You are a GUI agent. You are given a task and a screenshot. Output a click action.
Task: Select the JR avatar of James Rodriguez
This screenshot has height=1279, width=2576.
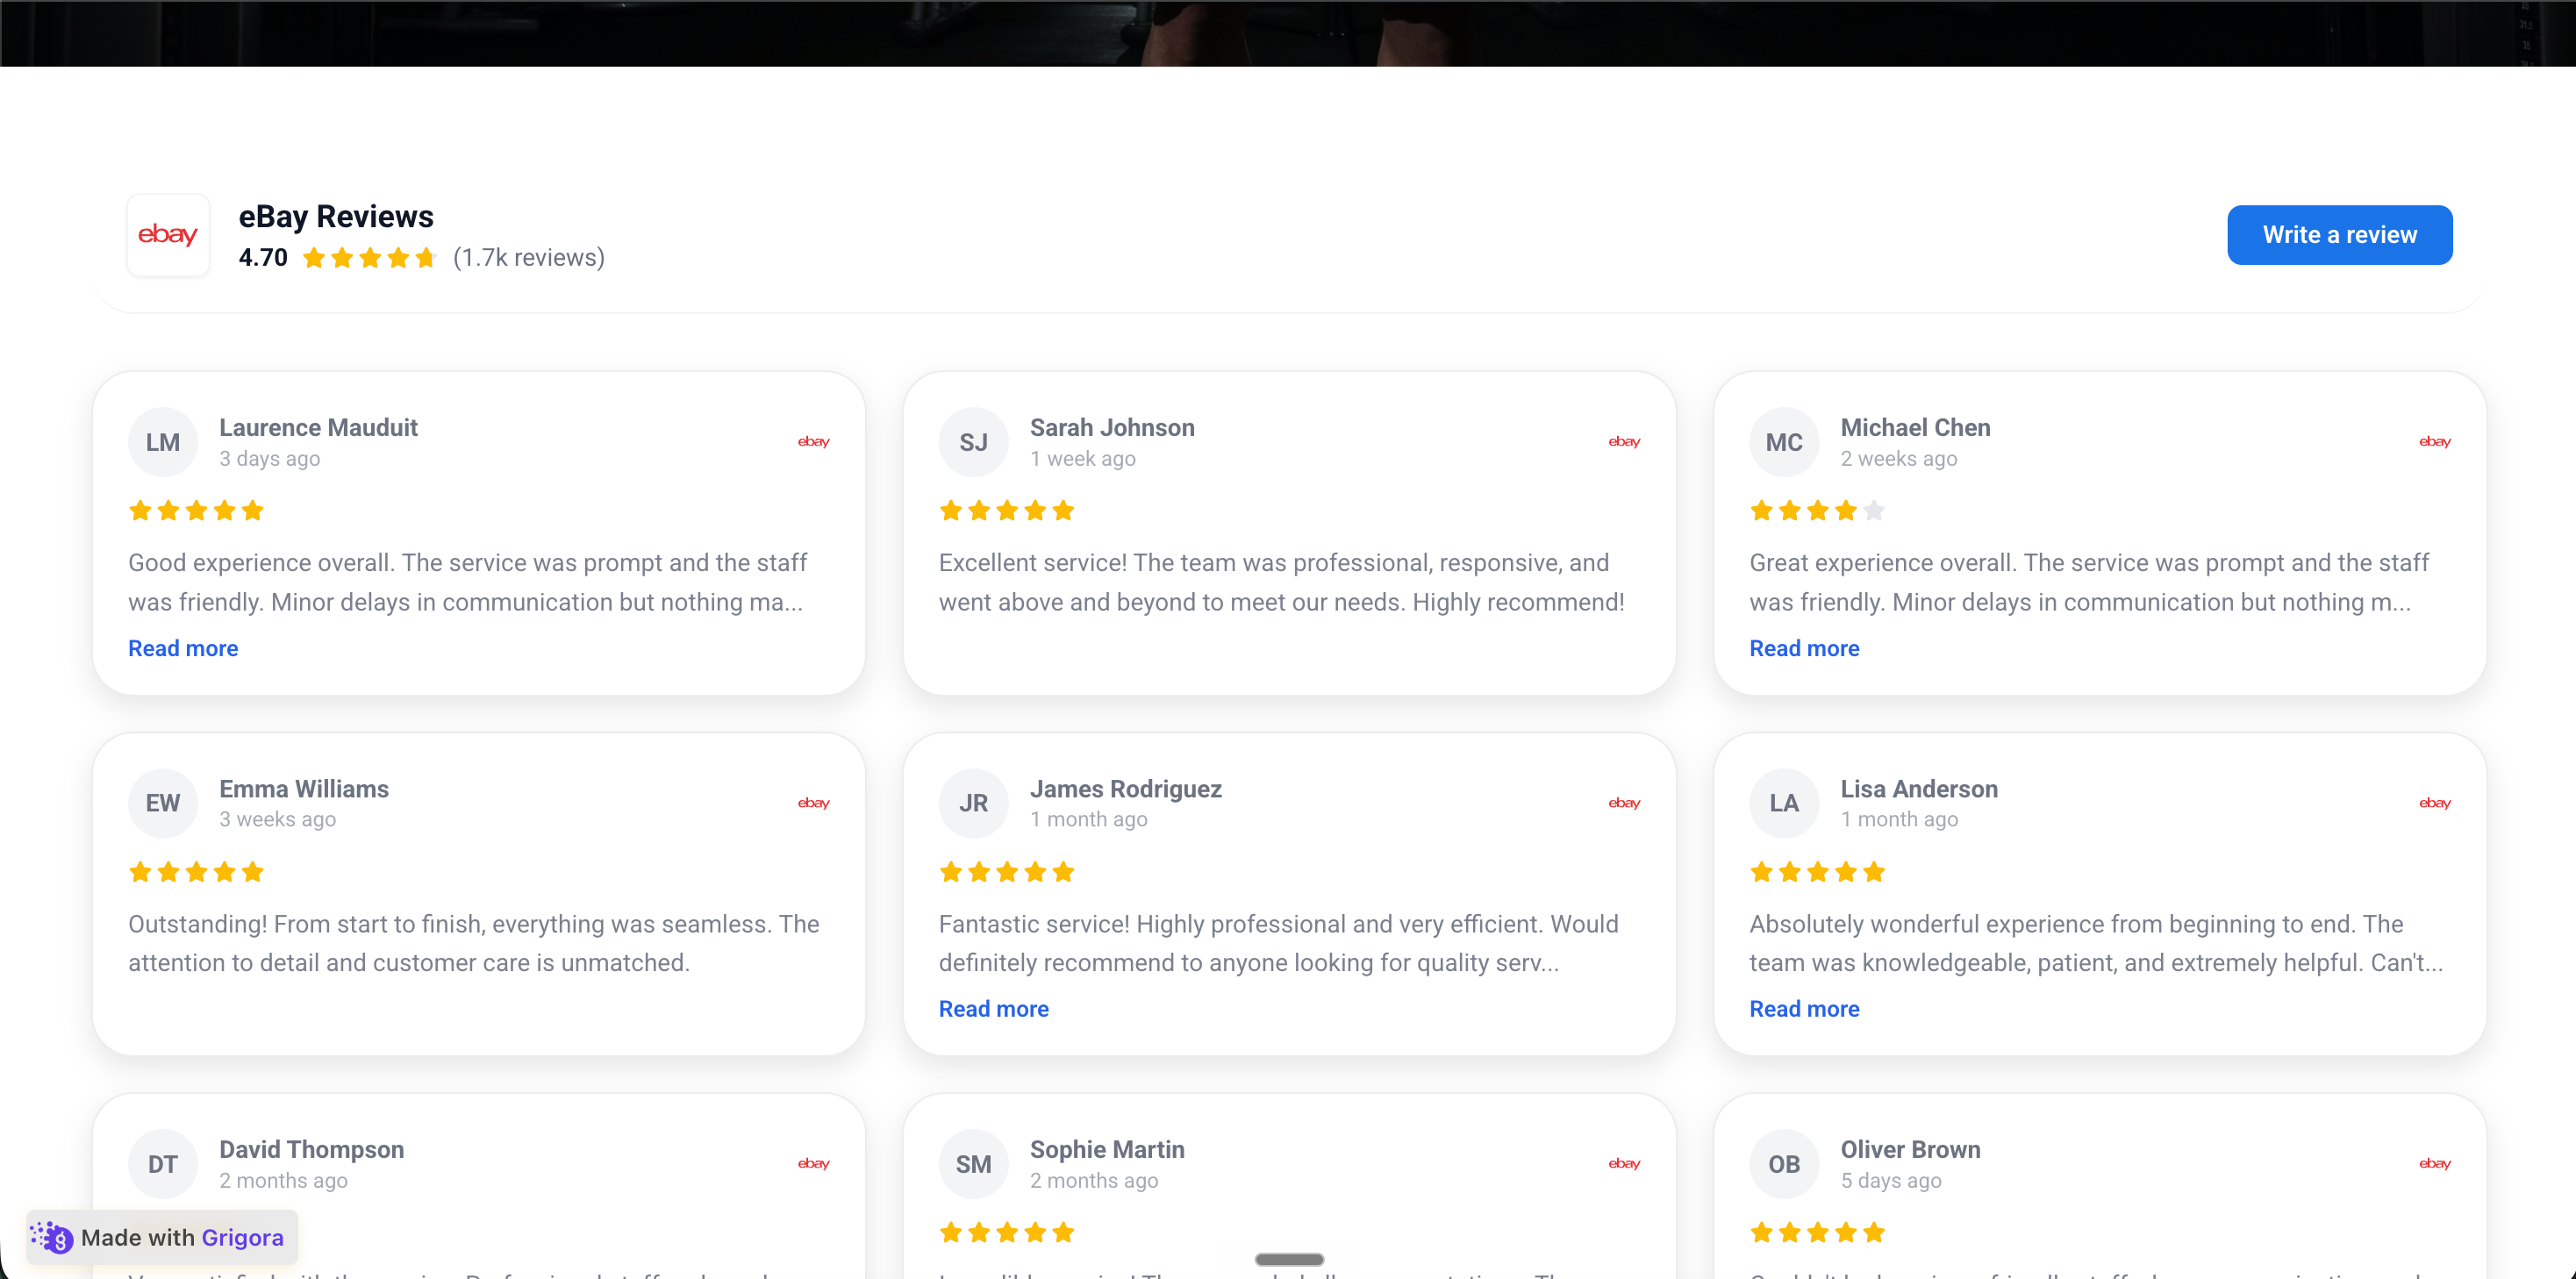click(973, 803)
